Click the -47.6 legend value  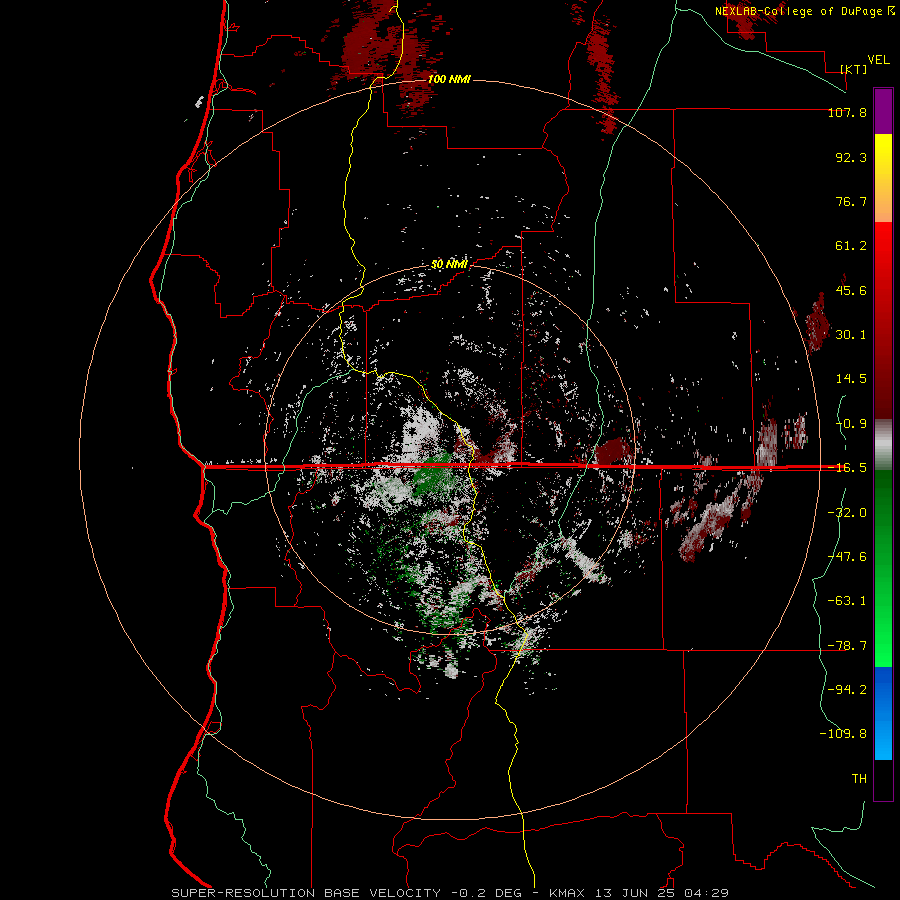(847, 557)
